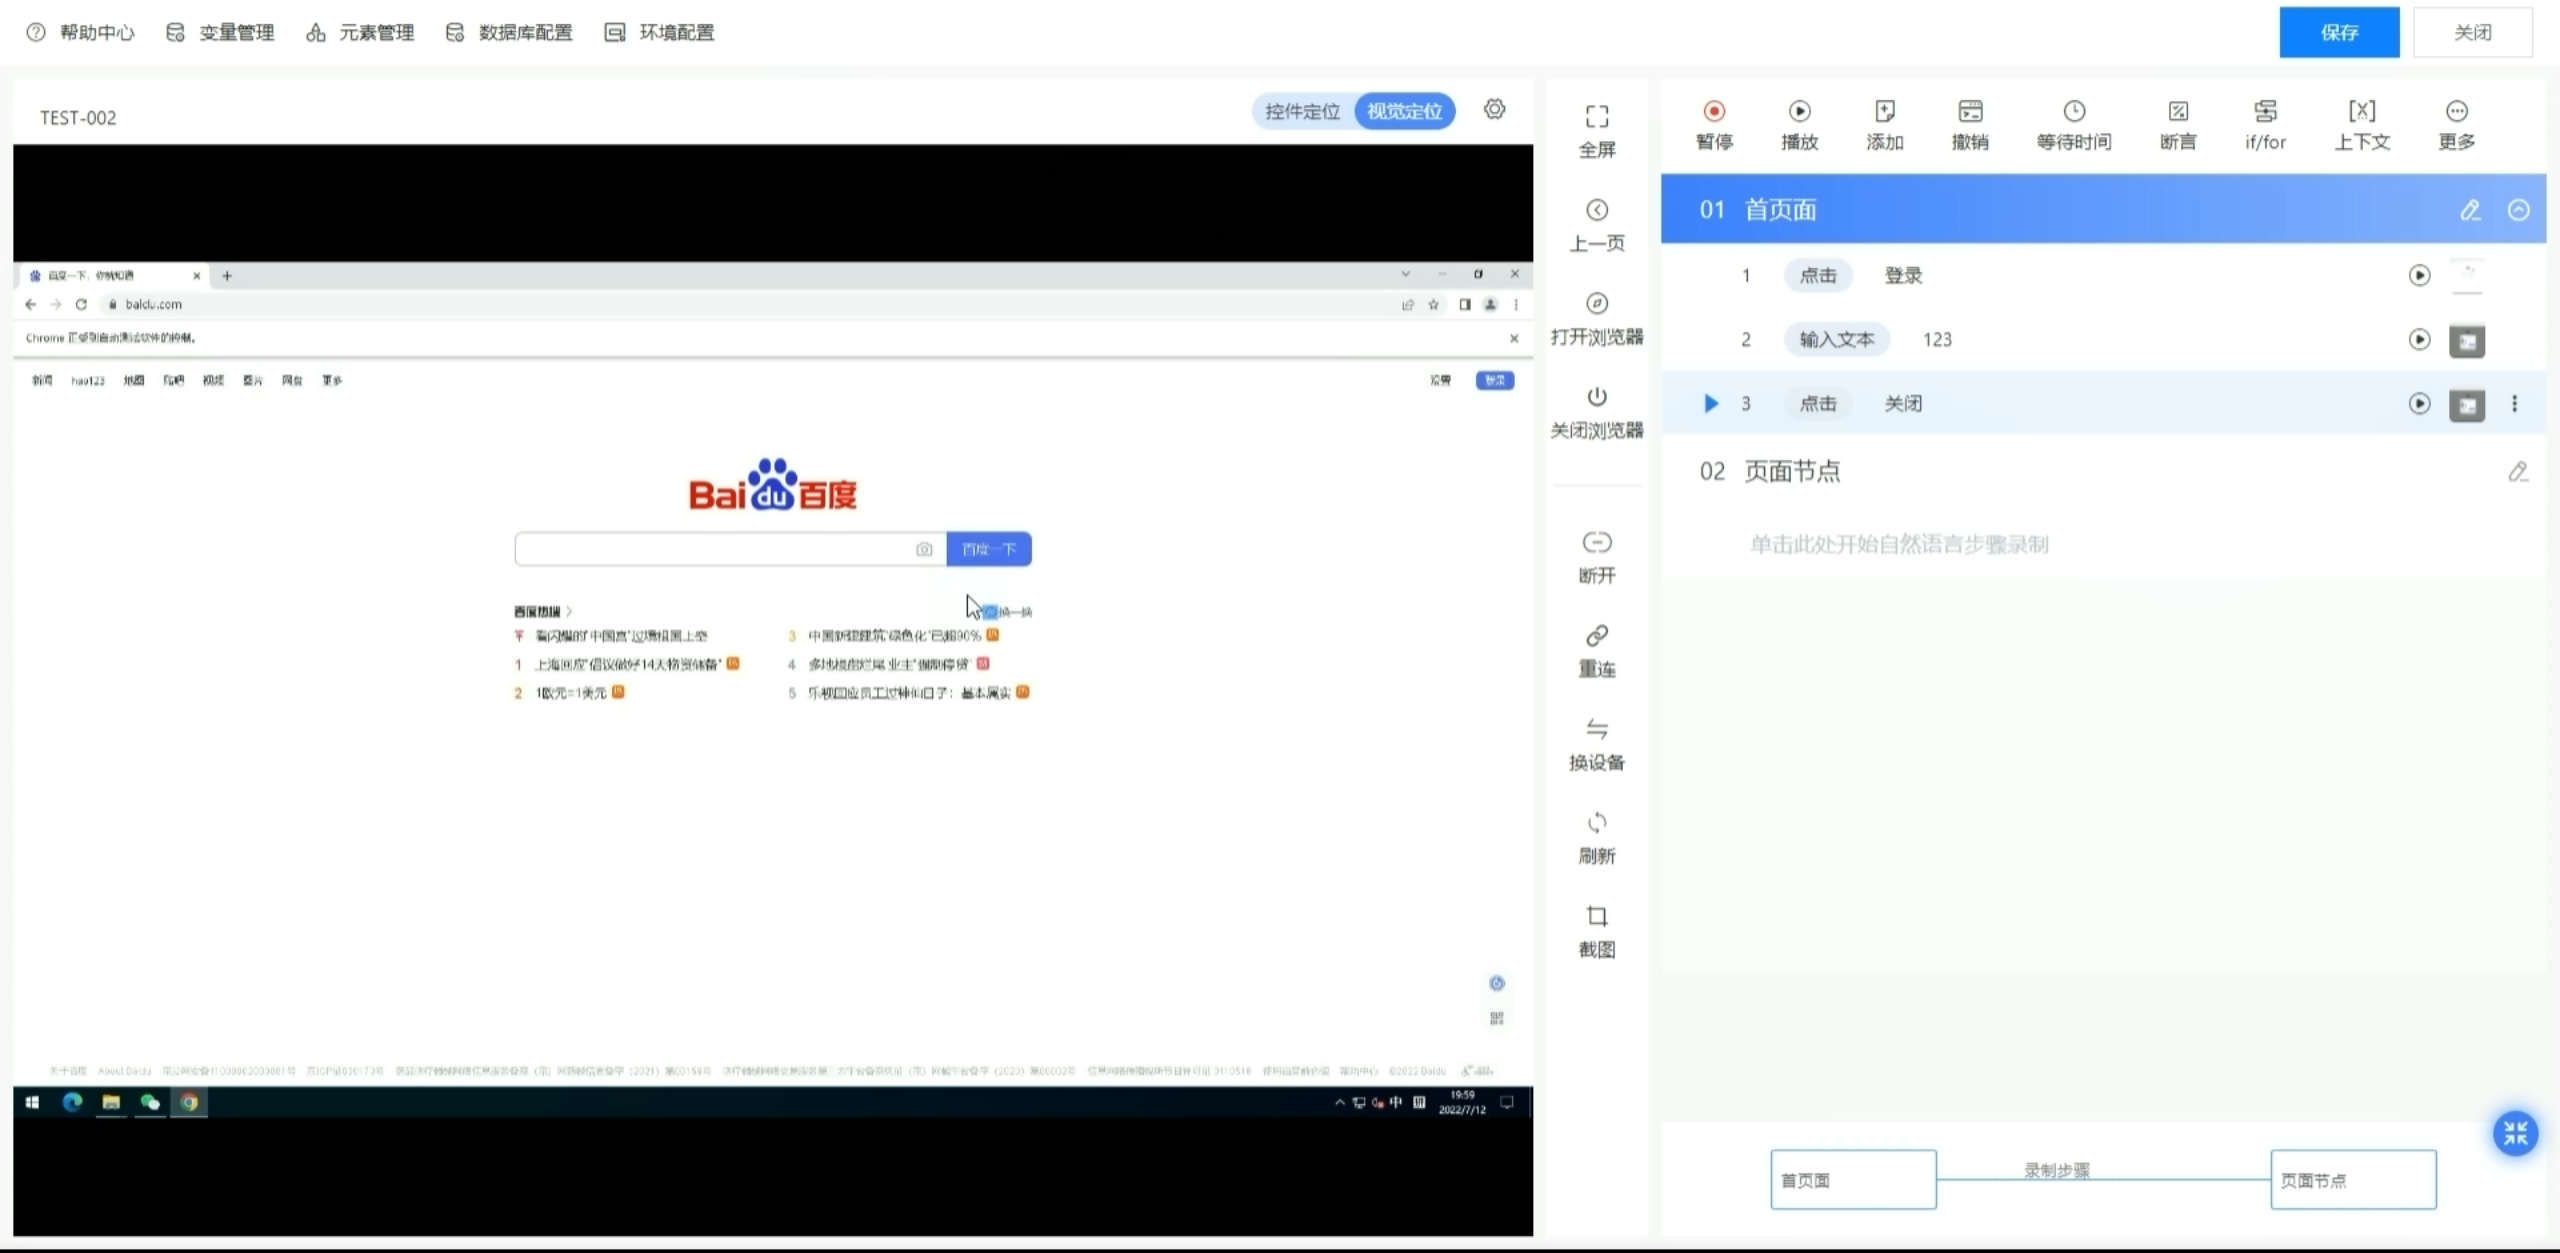This screenshot has height=1253, width=2560.
Task: Click the 保存 save button
Action: [x=2339, y=32]
